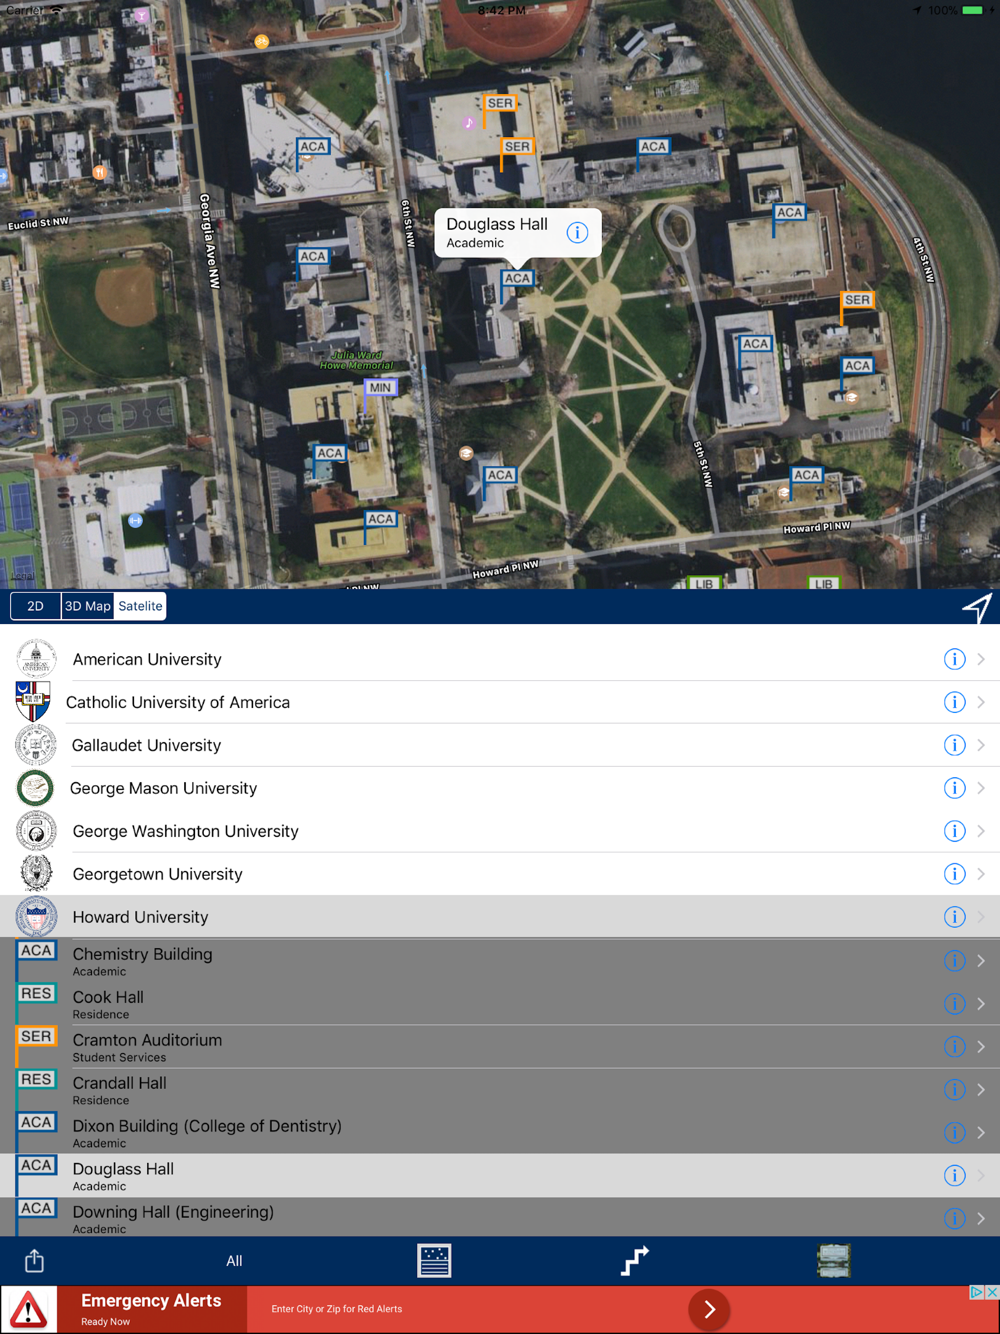Tap the stair-step route arrow icon
Viewport: 1000px width, 1334px height.
click(x=634, y=1261)
